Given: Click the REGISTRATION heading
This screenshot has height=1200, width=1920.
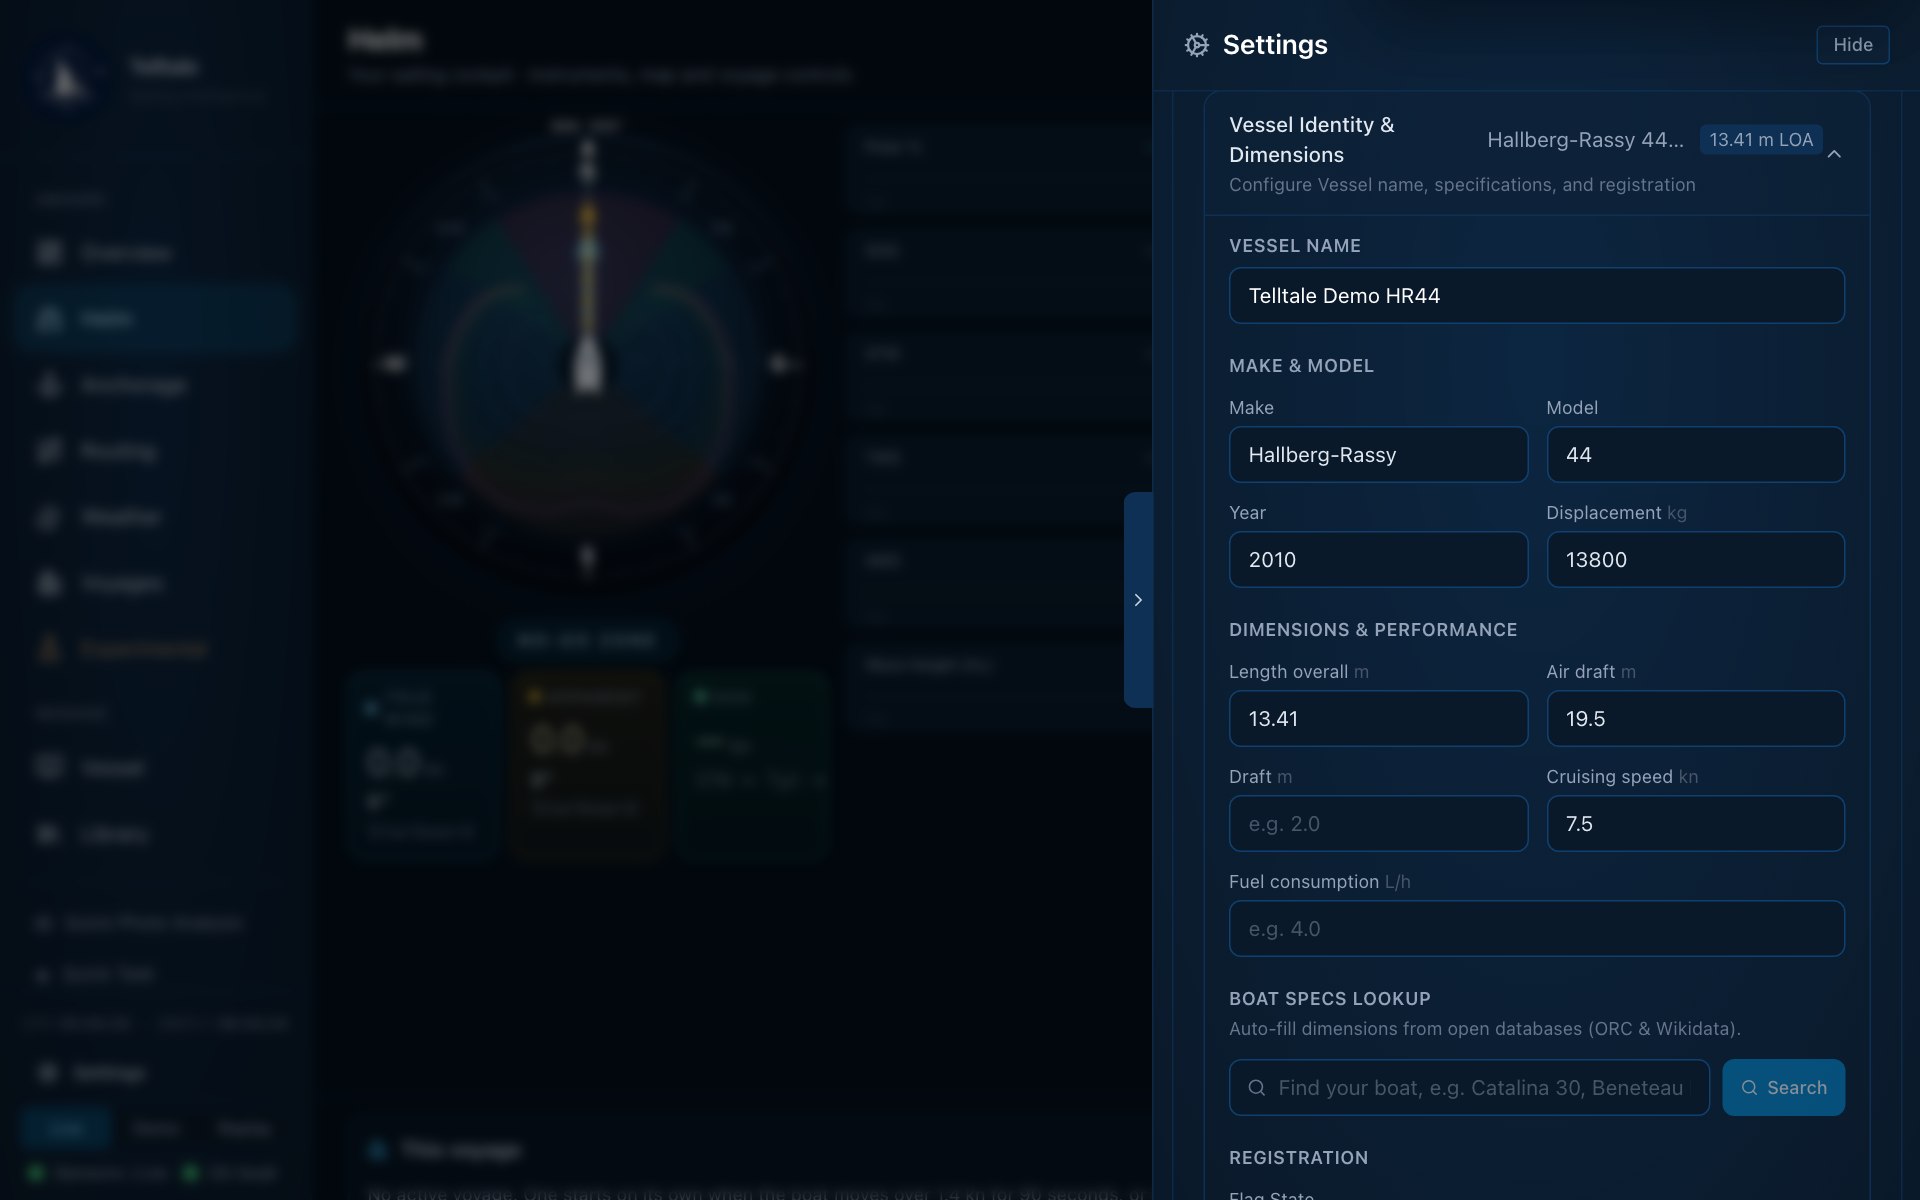Looking at the screenshot, I should tap(1298, 1157).
